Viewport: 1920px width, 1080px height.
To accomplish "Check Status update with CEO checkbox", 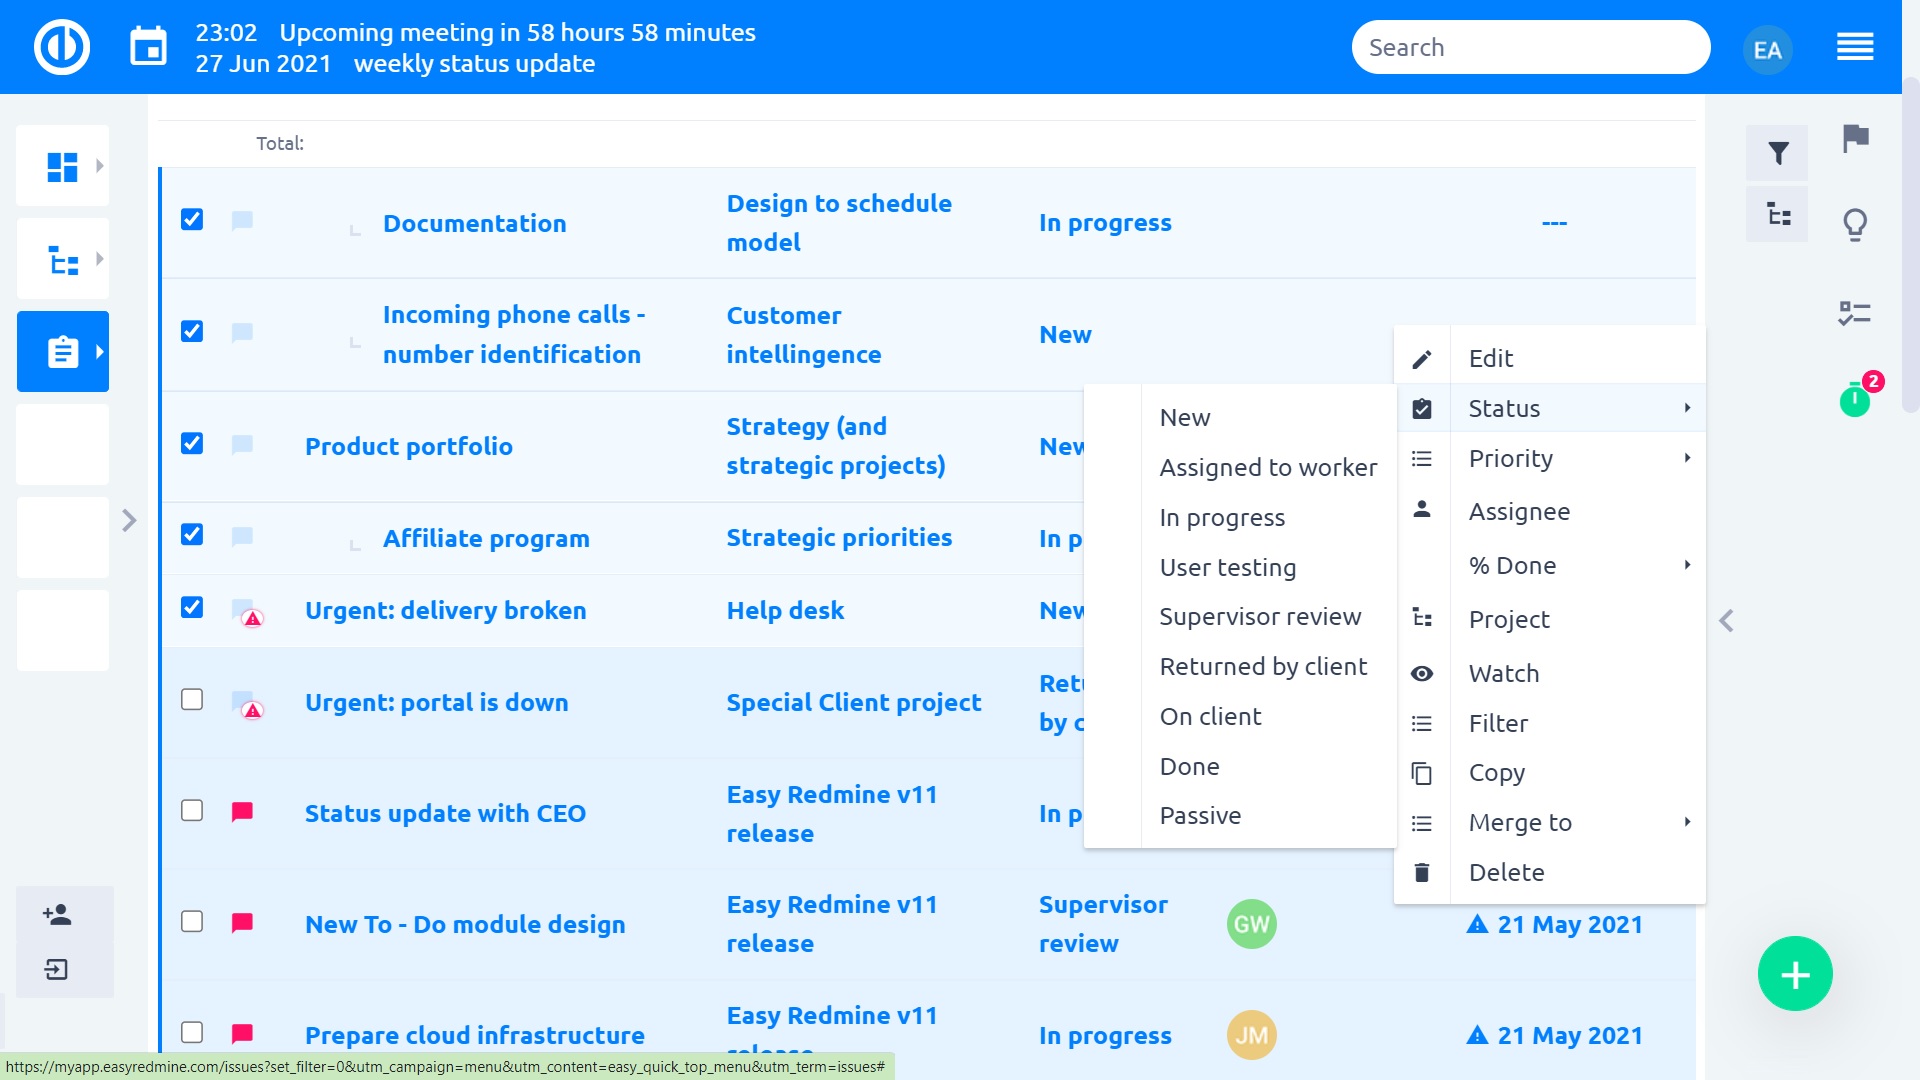I will coord(192,810).
